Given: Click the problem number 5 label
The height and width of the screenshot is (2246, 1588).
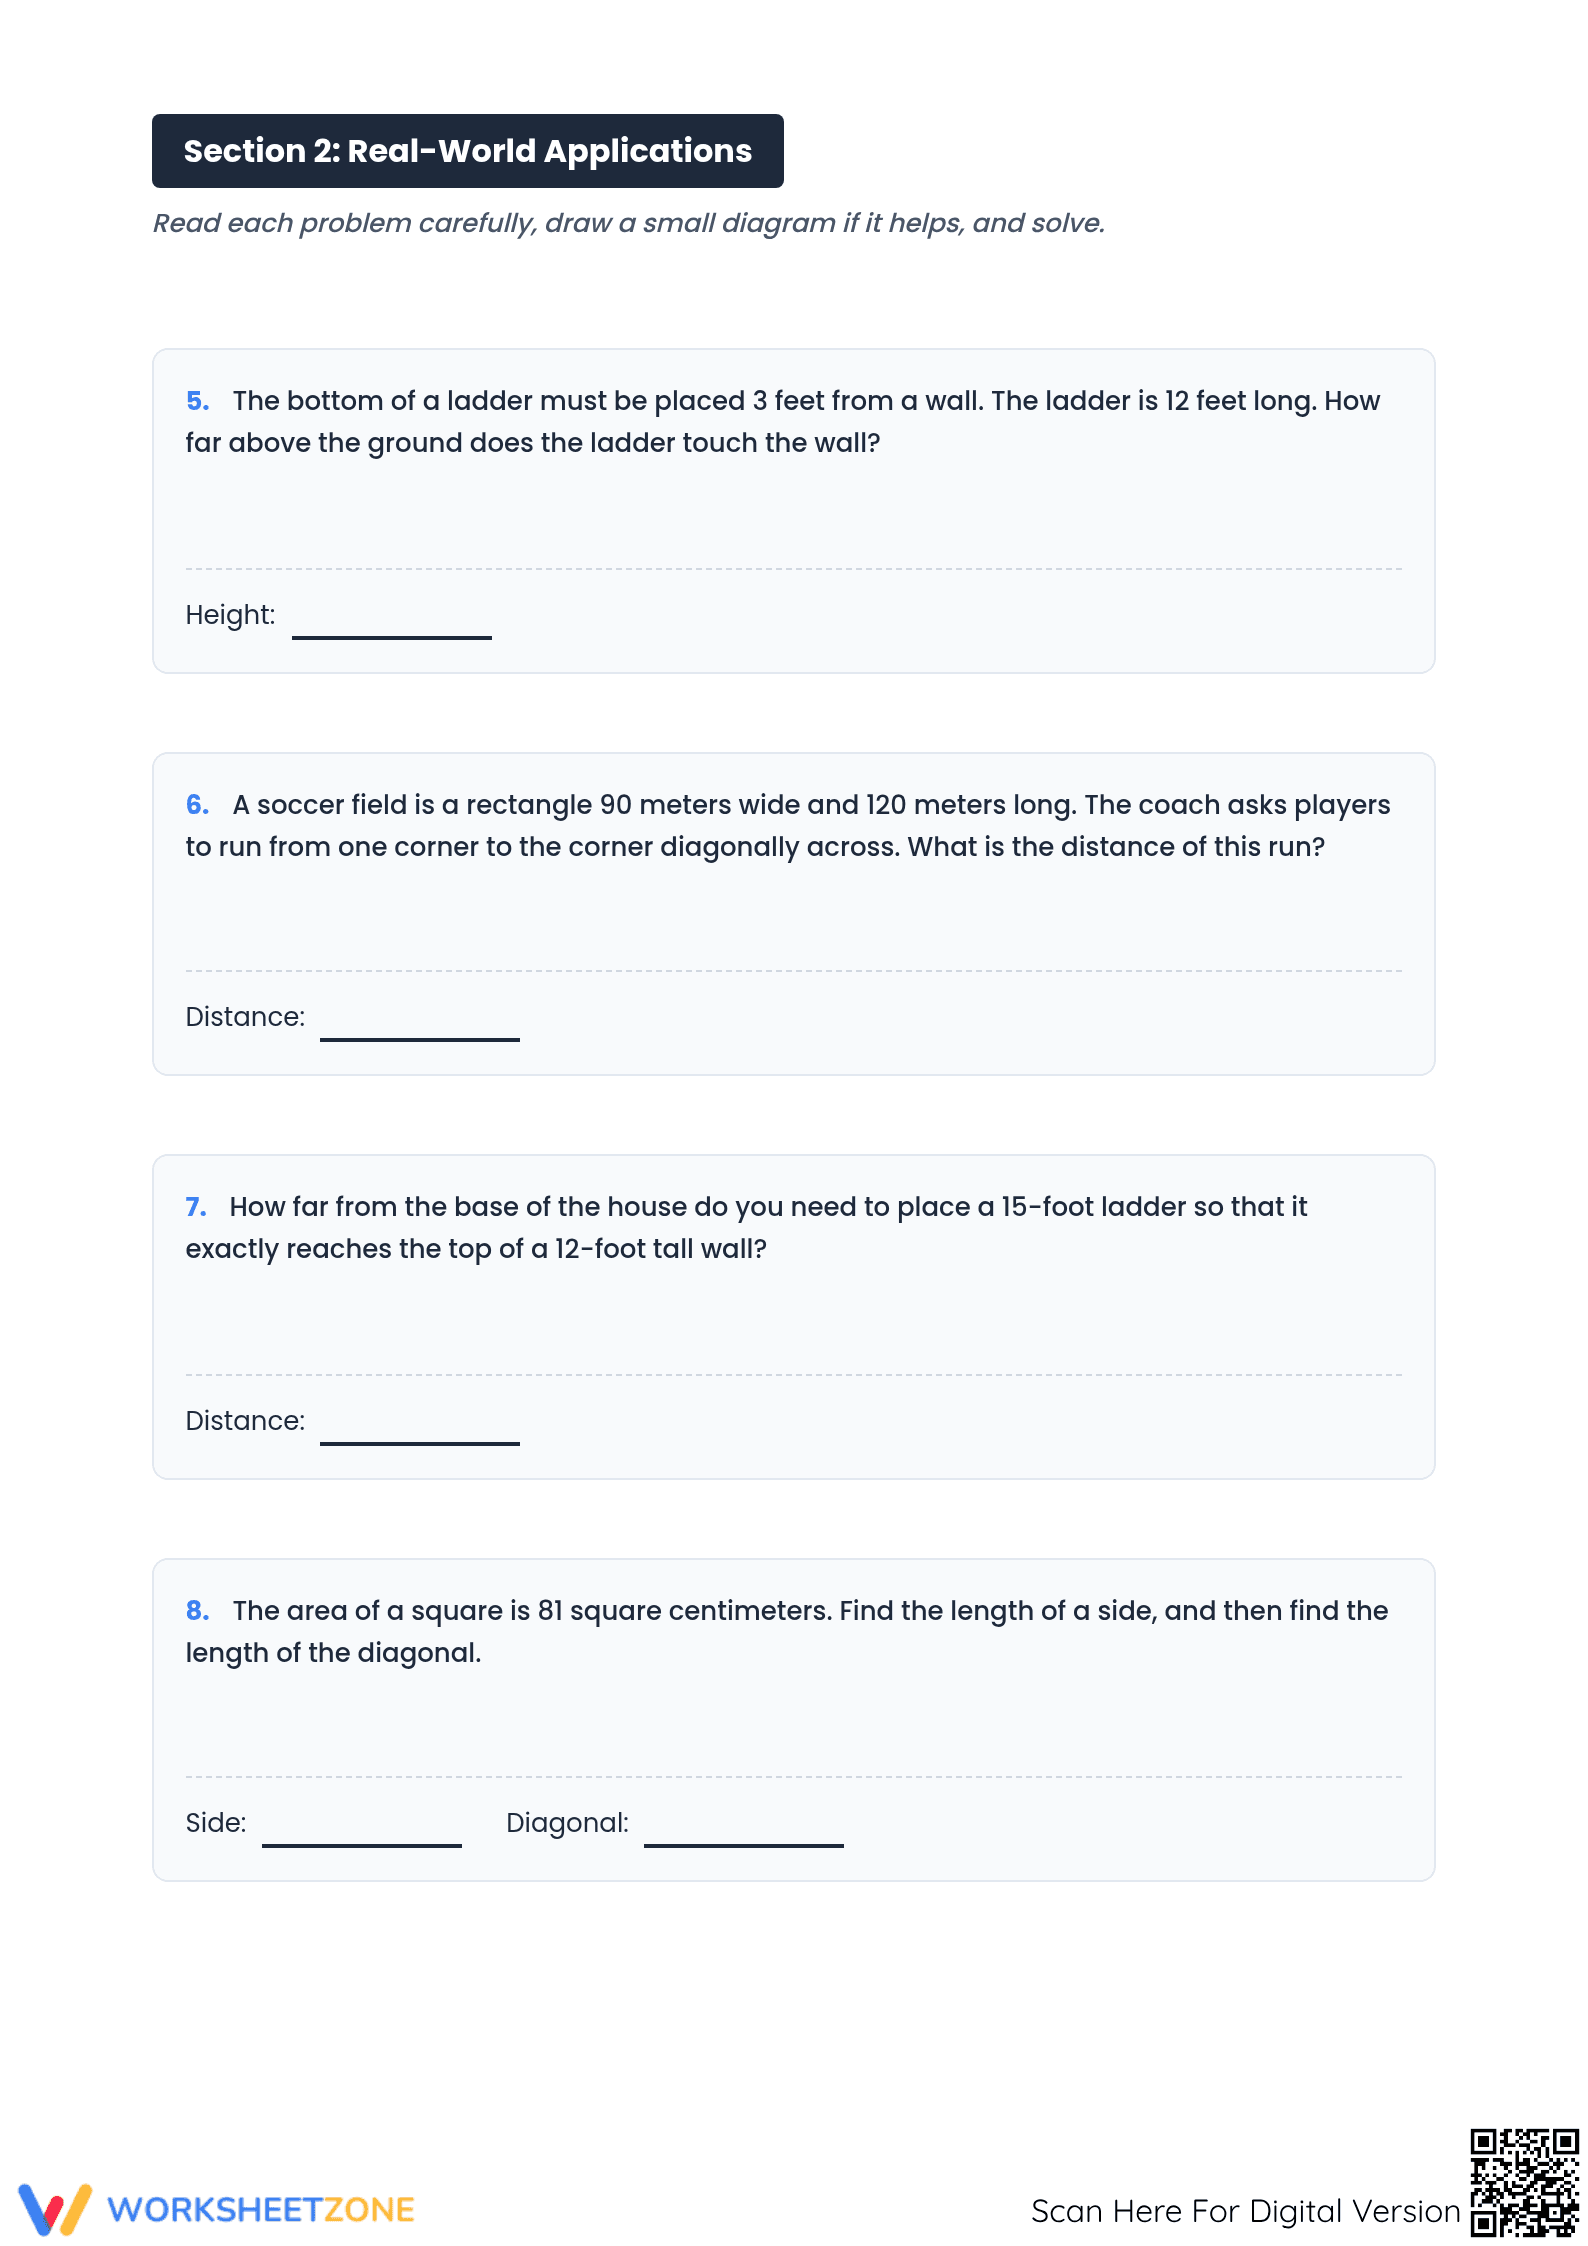Looking at the screenshot, I should coord(197,401).
